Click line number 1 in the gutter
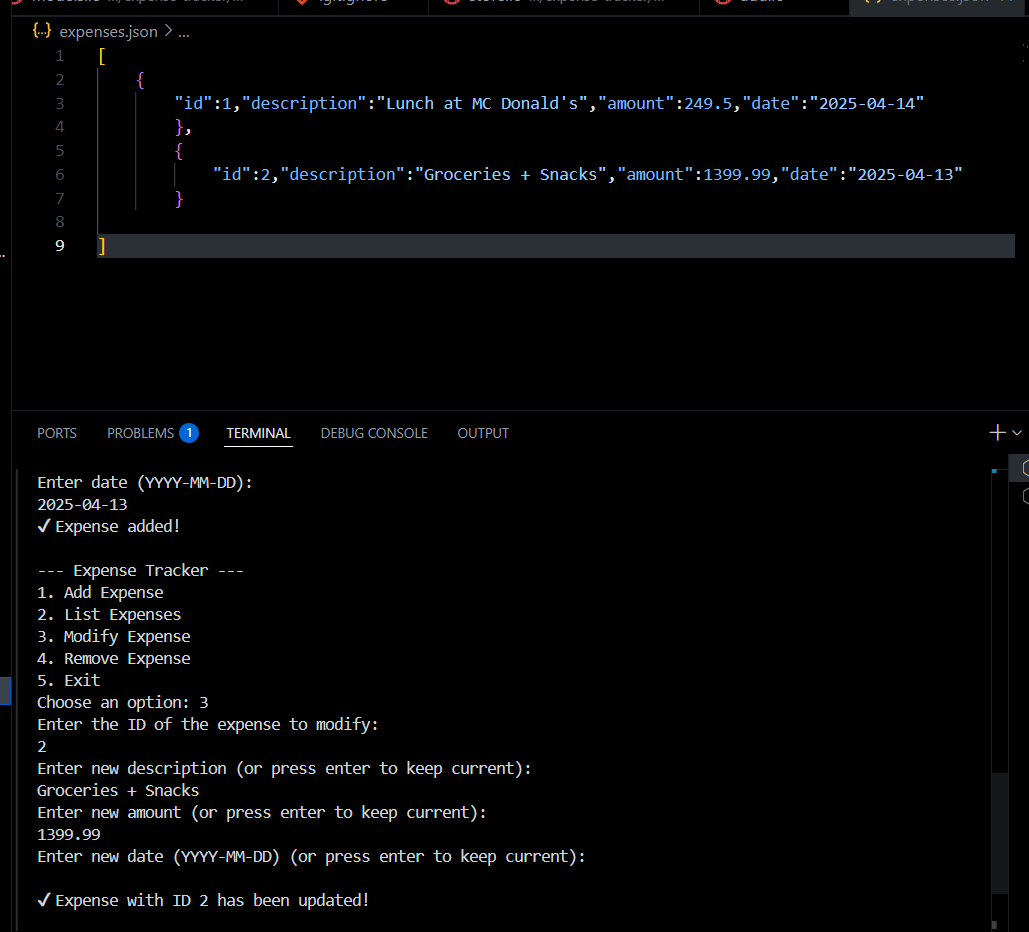1029x932 pixels. pyautogui.click(x=60, y=56)
